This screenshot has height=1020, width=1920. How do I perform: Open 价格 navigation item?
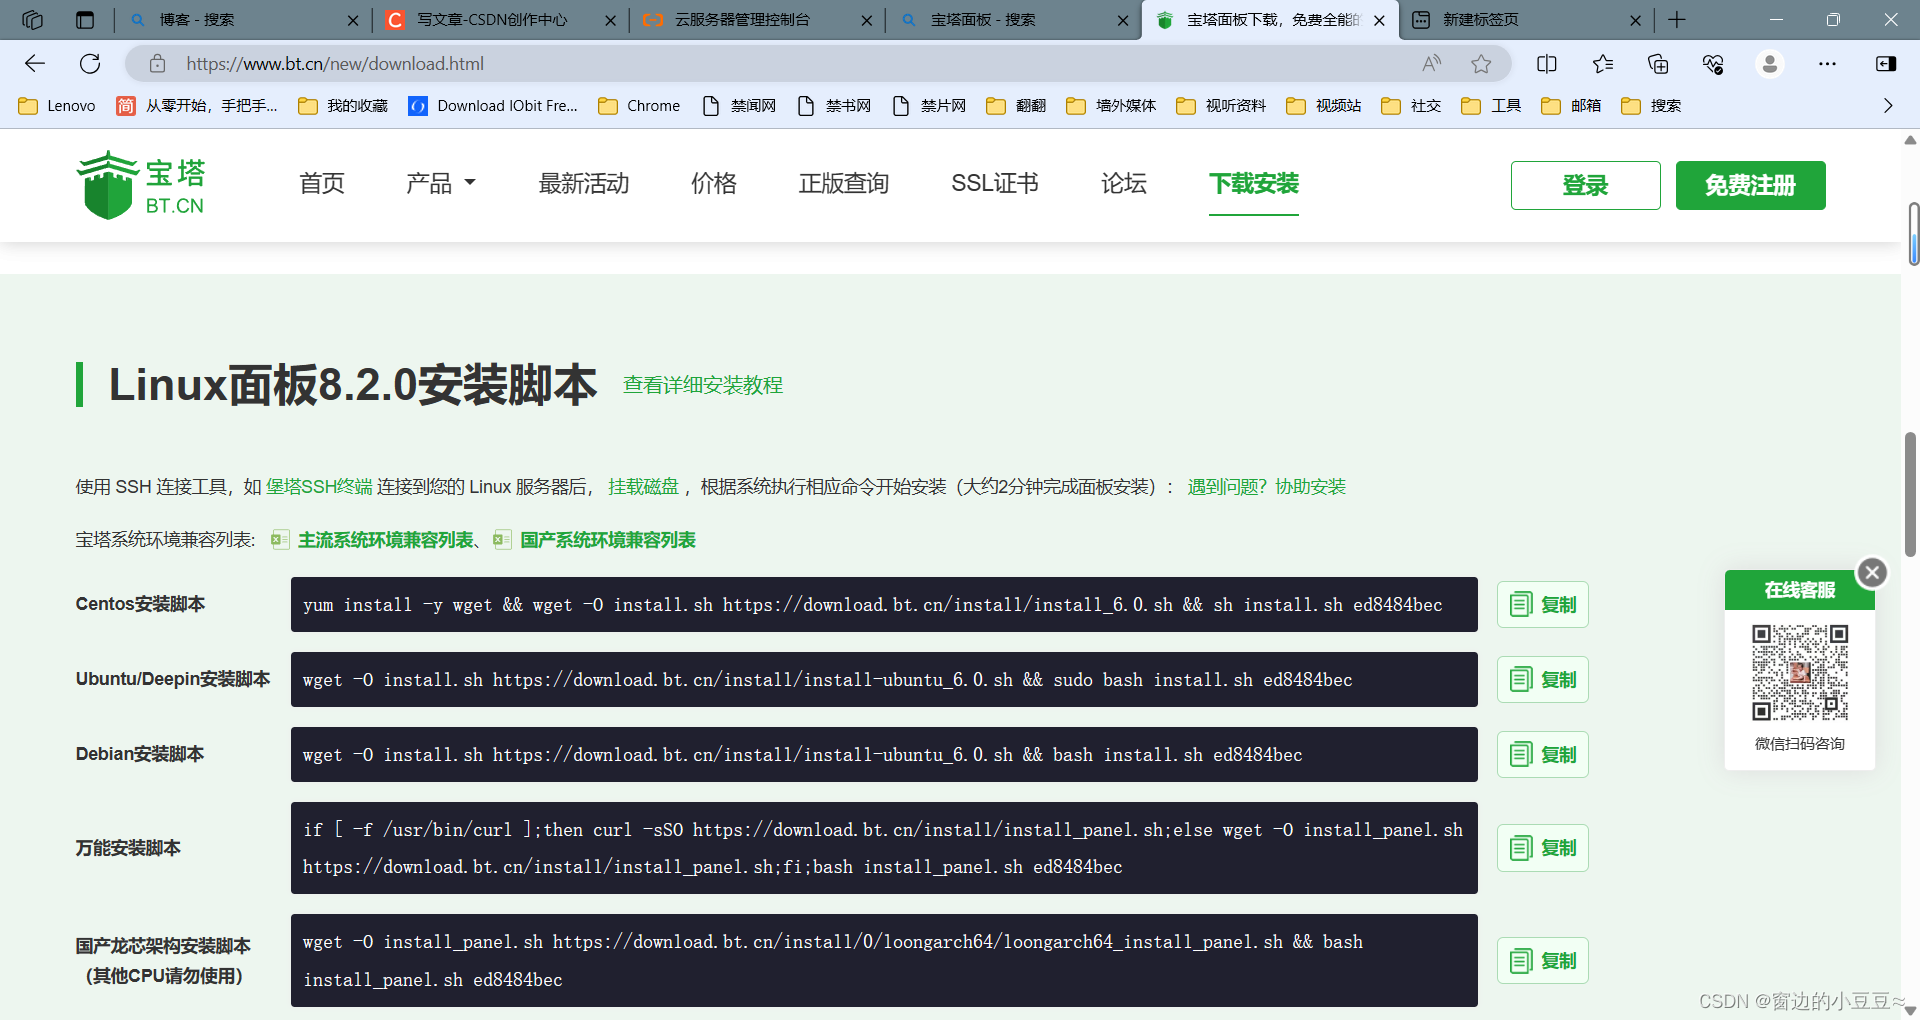pyautogui.click(x=714, y=184)
